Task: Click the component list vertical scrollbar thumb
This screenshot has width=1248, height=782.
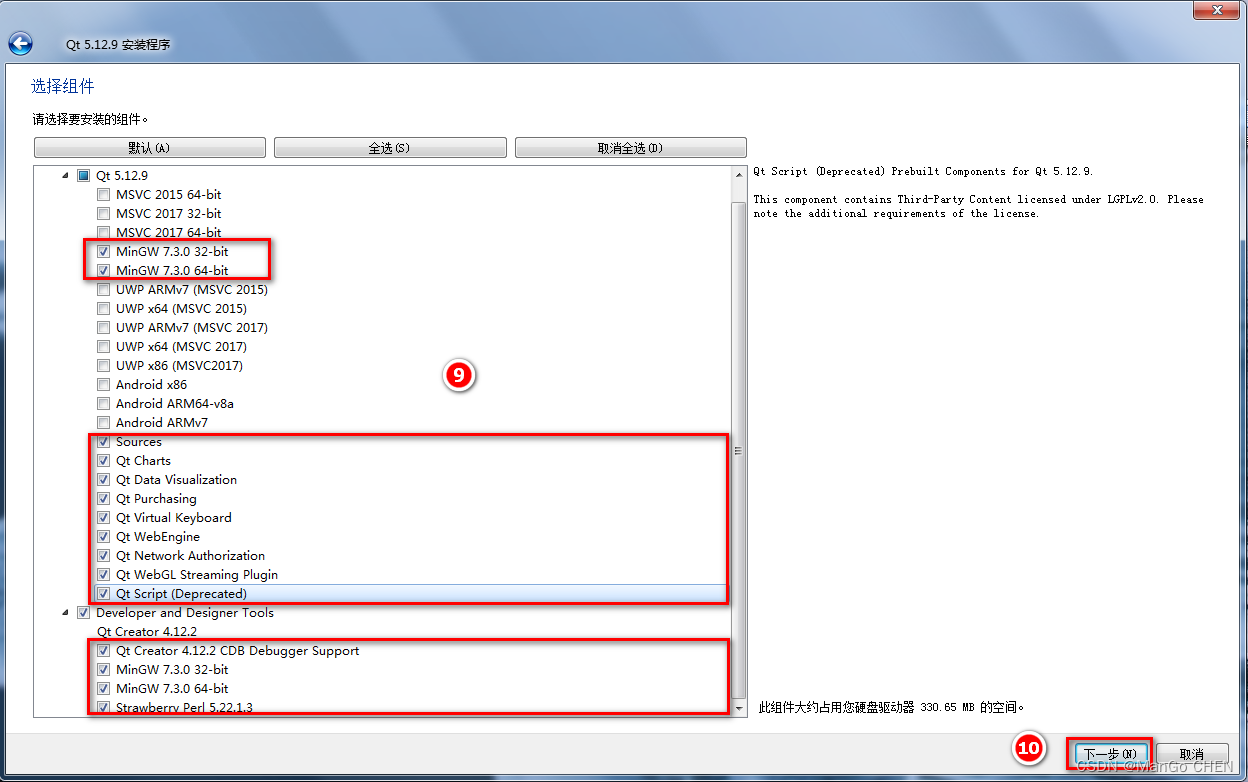Action: (739, 450)
